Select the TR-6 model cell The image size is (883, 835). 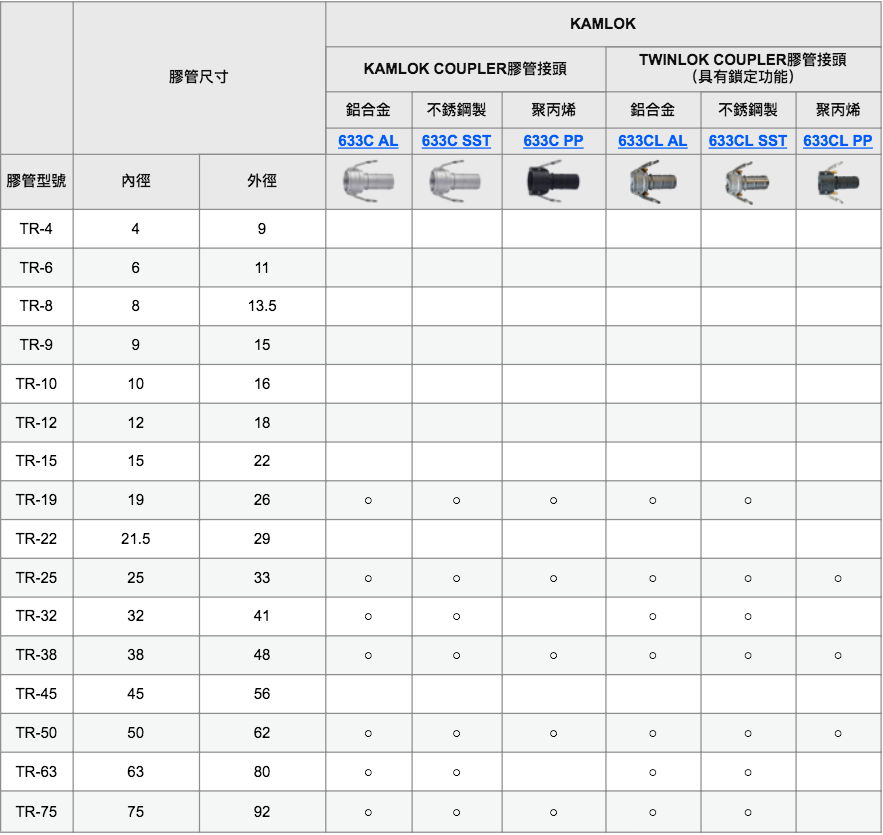pos(37,267)
